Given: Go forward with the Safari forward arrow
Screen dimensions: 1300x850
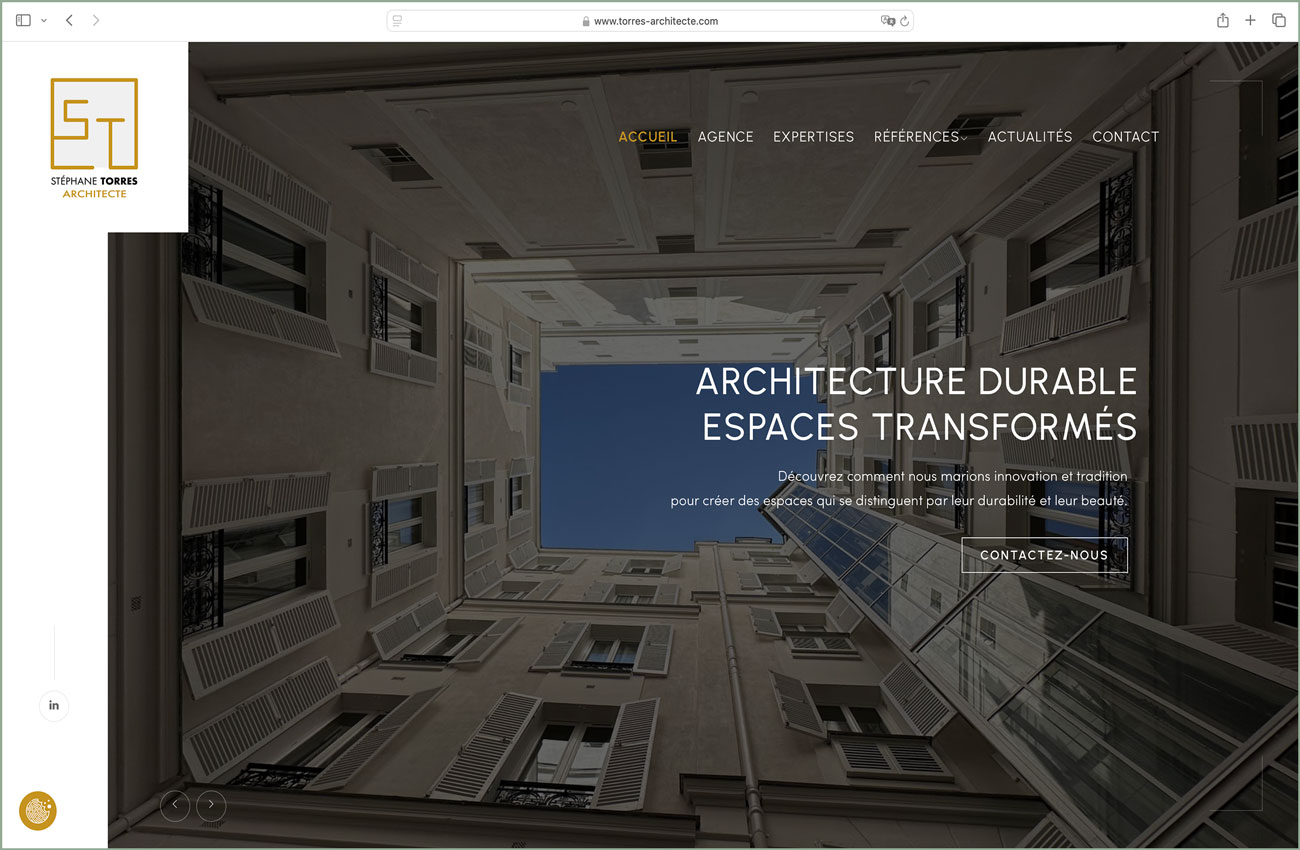Looking at the screenshot, I should point(96,20).
